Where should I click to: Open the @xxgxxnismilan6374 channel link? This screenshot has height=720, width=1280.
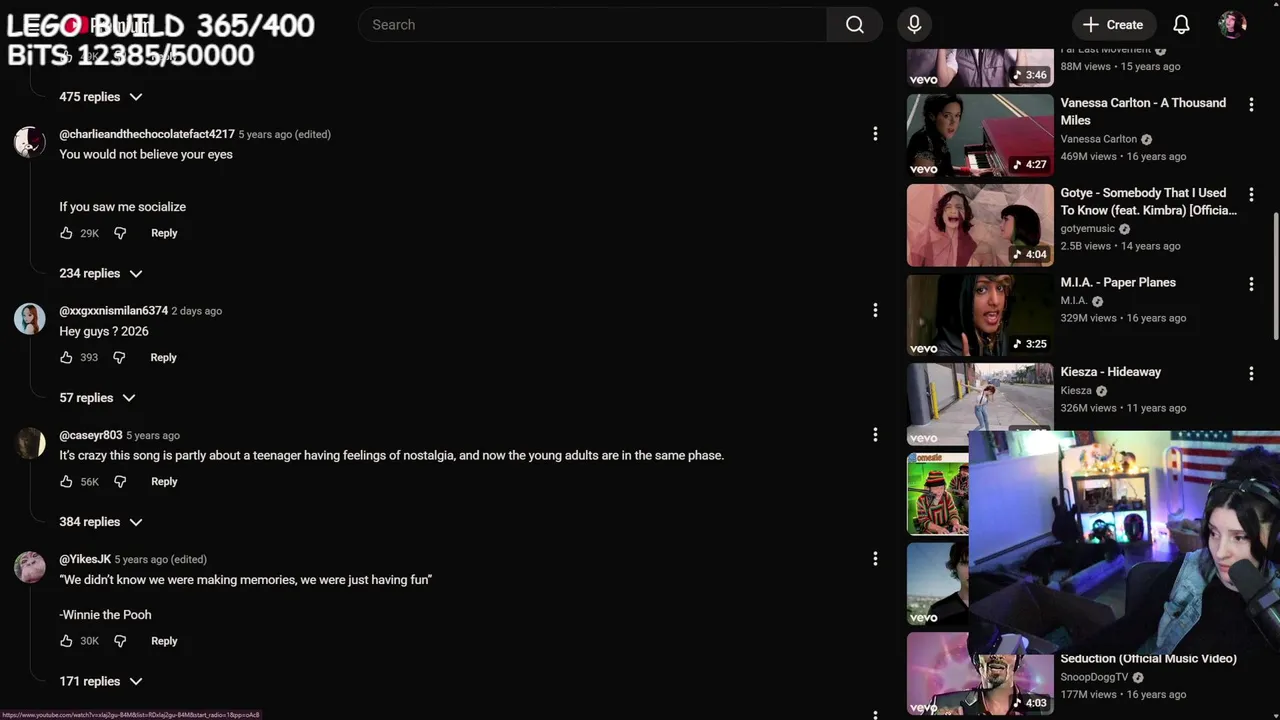click(113, 311)
